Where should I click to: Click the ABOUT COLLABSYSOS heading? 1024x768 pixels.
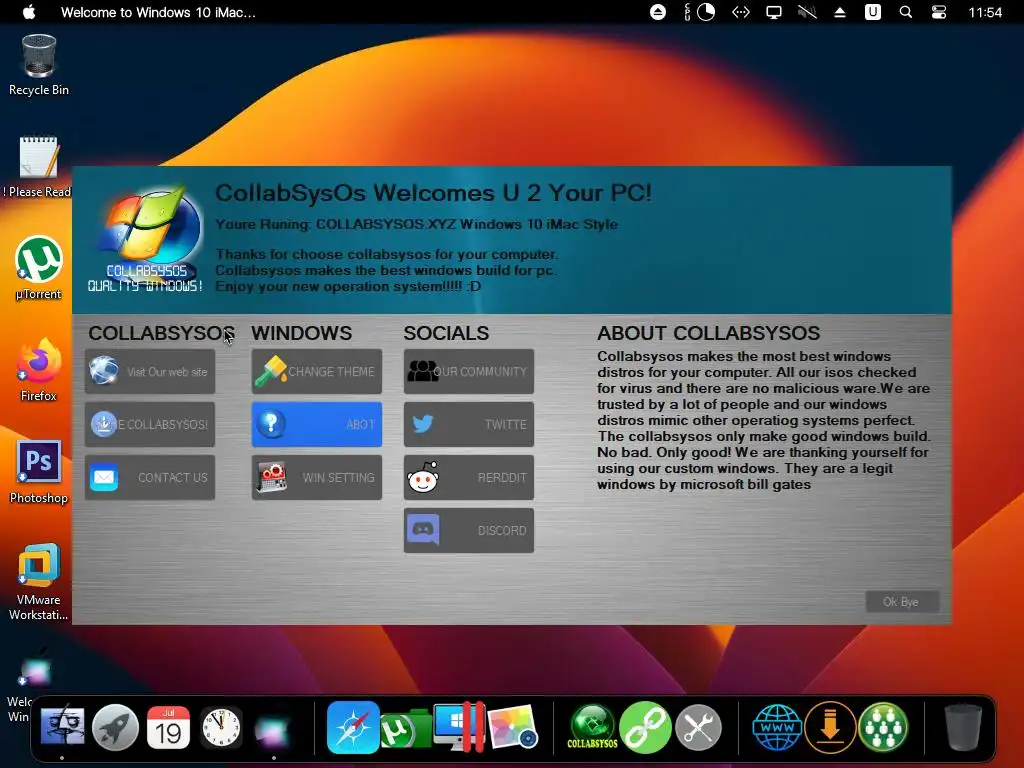click(708, 333)
